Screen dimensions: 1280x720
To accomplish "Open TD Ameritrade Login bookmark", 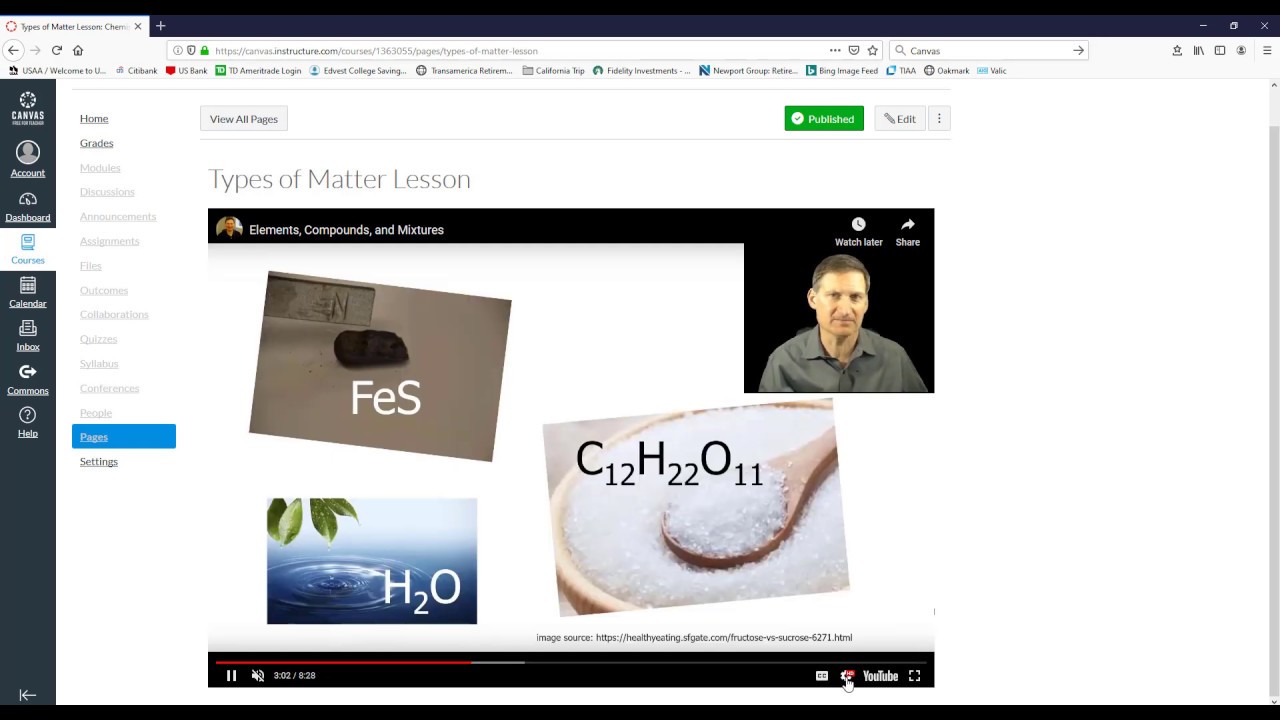I will point(259,71).
